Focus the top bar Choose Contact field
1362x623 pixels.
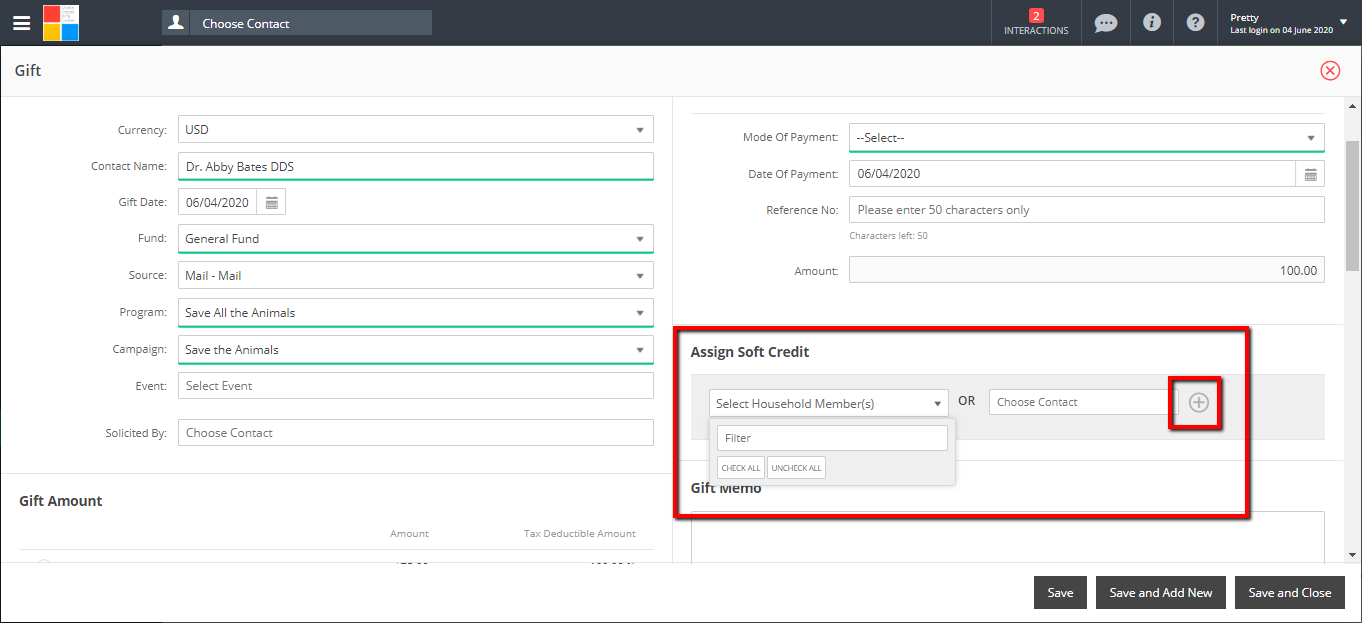pos(311,23)
